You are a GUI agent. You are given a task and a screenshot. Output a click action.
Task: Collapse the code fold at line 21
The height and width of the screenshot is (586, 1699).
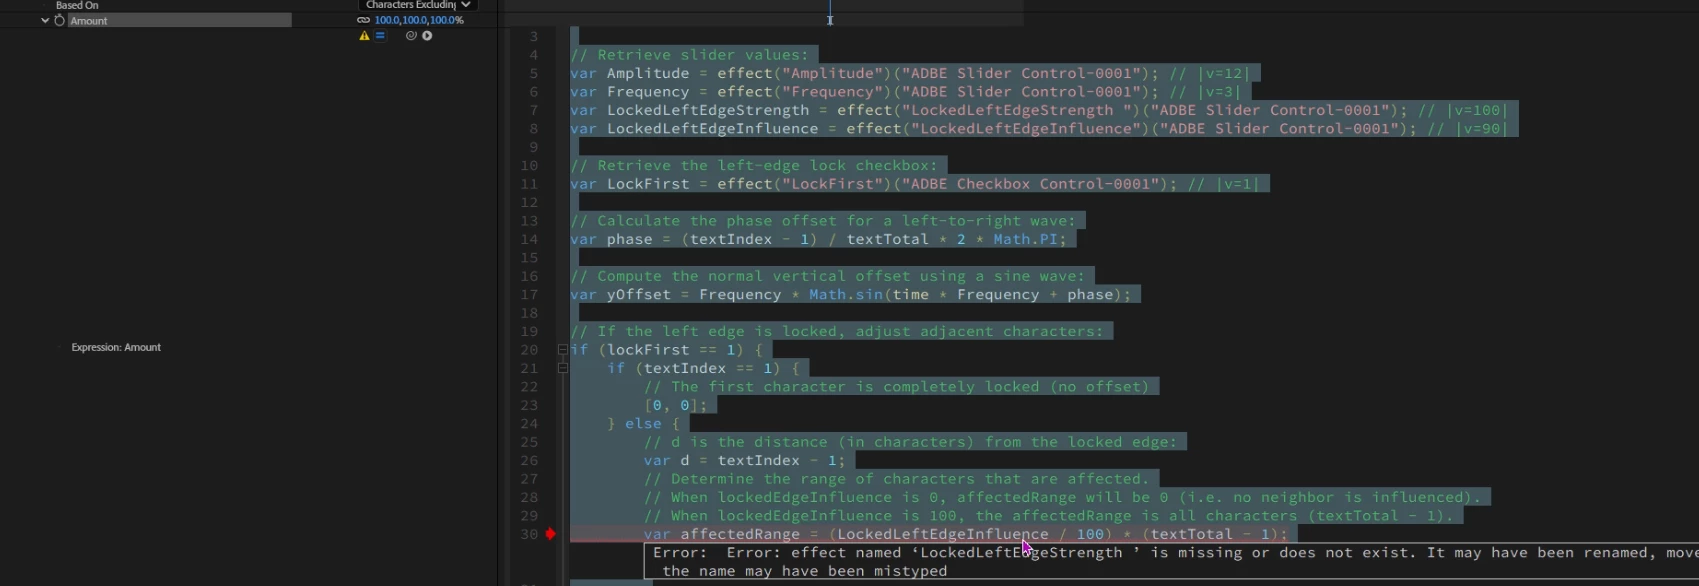click(x=562, y=368)
